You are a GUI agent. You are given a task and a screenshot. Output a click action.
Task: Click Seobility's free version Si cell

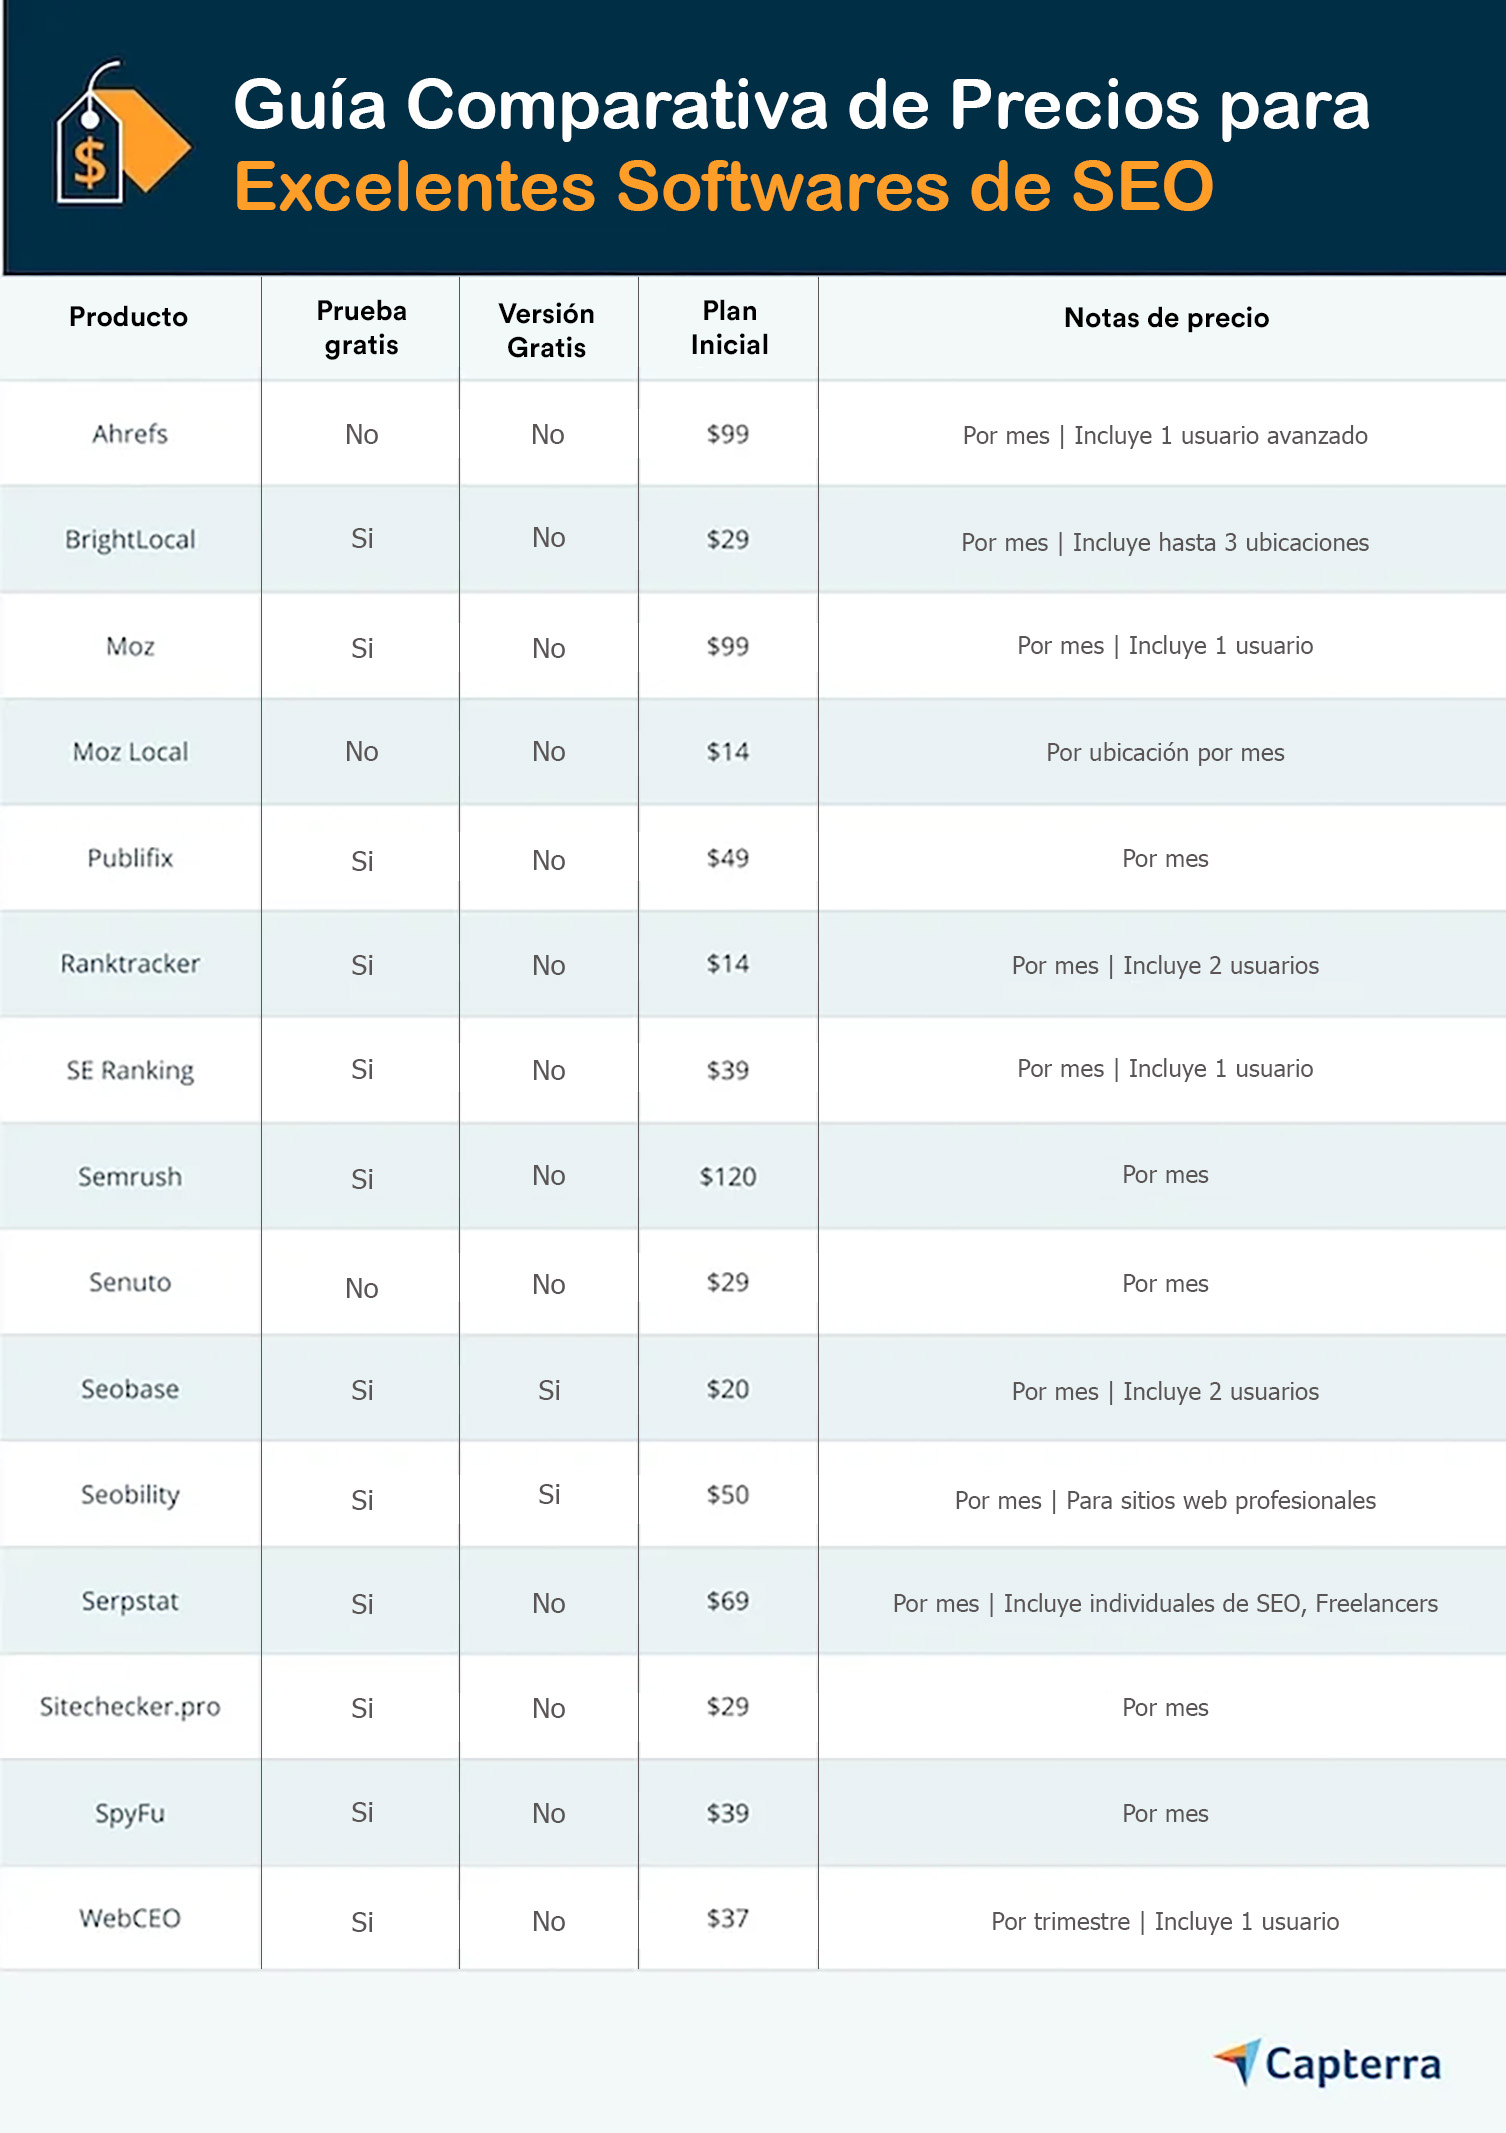pyautogui.click(x=549, y=1495)
